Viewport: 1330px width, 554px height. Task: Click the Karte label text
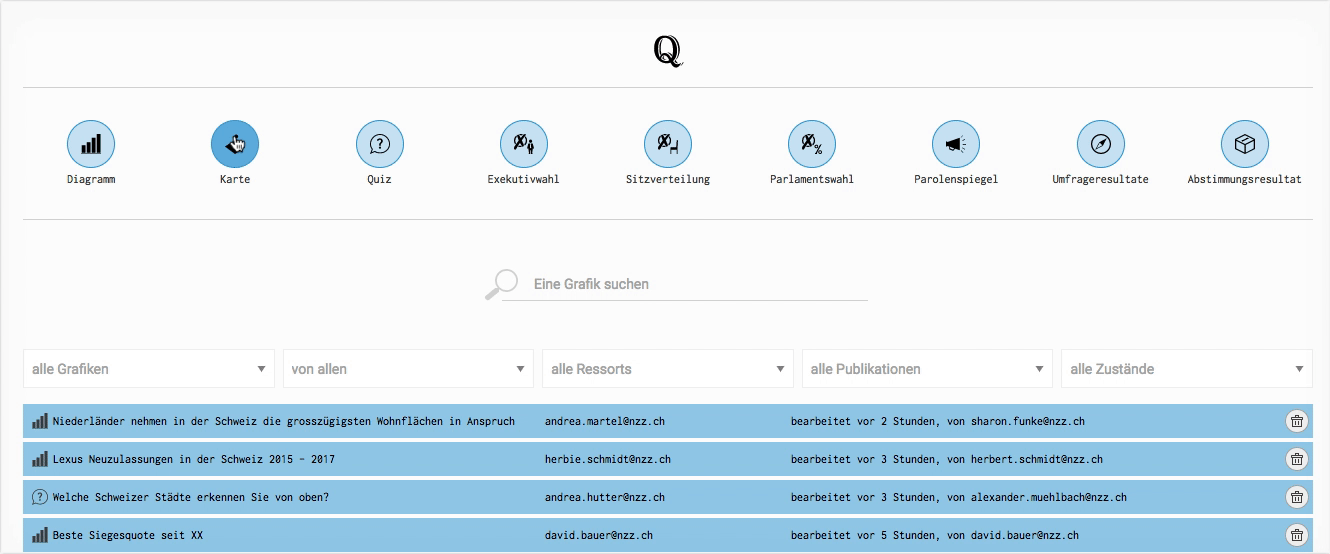point(235,180)
